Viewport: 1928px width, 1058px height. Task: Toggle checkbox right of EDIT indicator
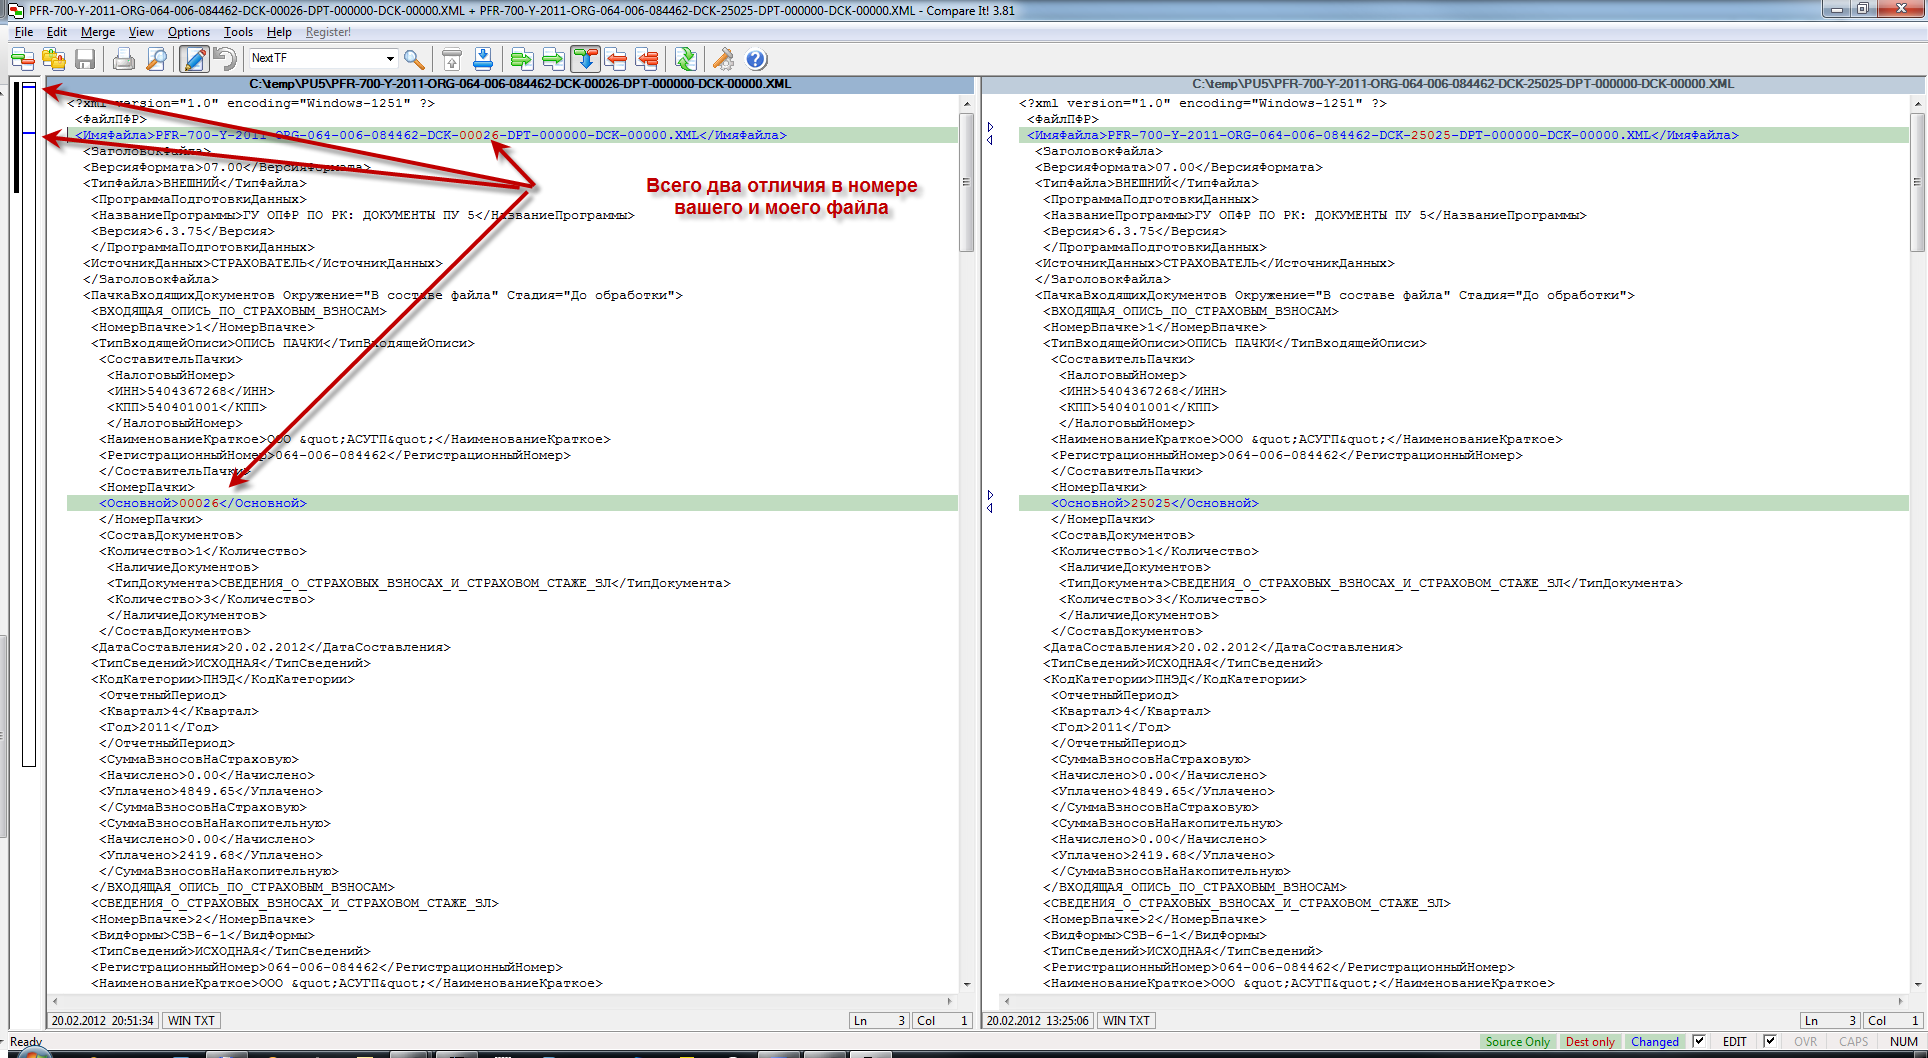(1770, 1041)
